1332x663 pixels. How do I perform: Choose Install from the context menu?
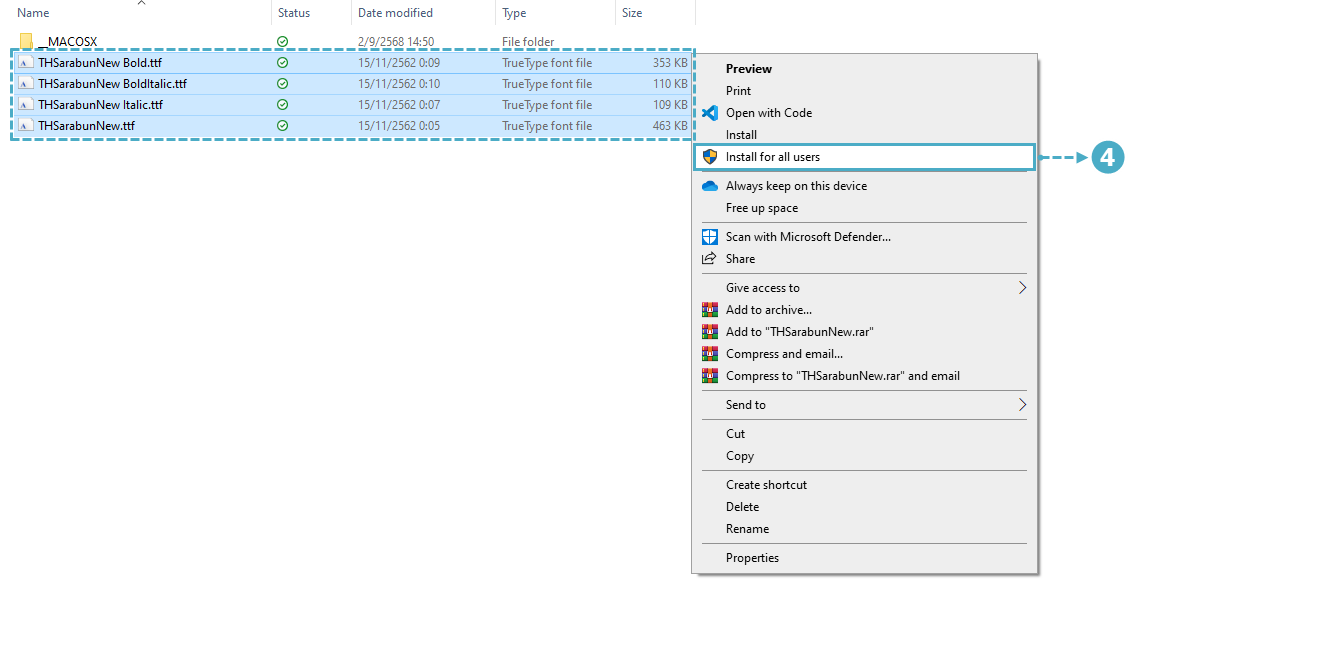[x=741, y=135]
